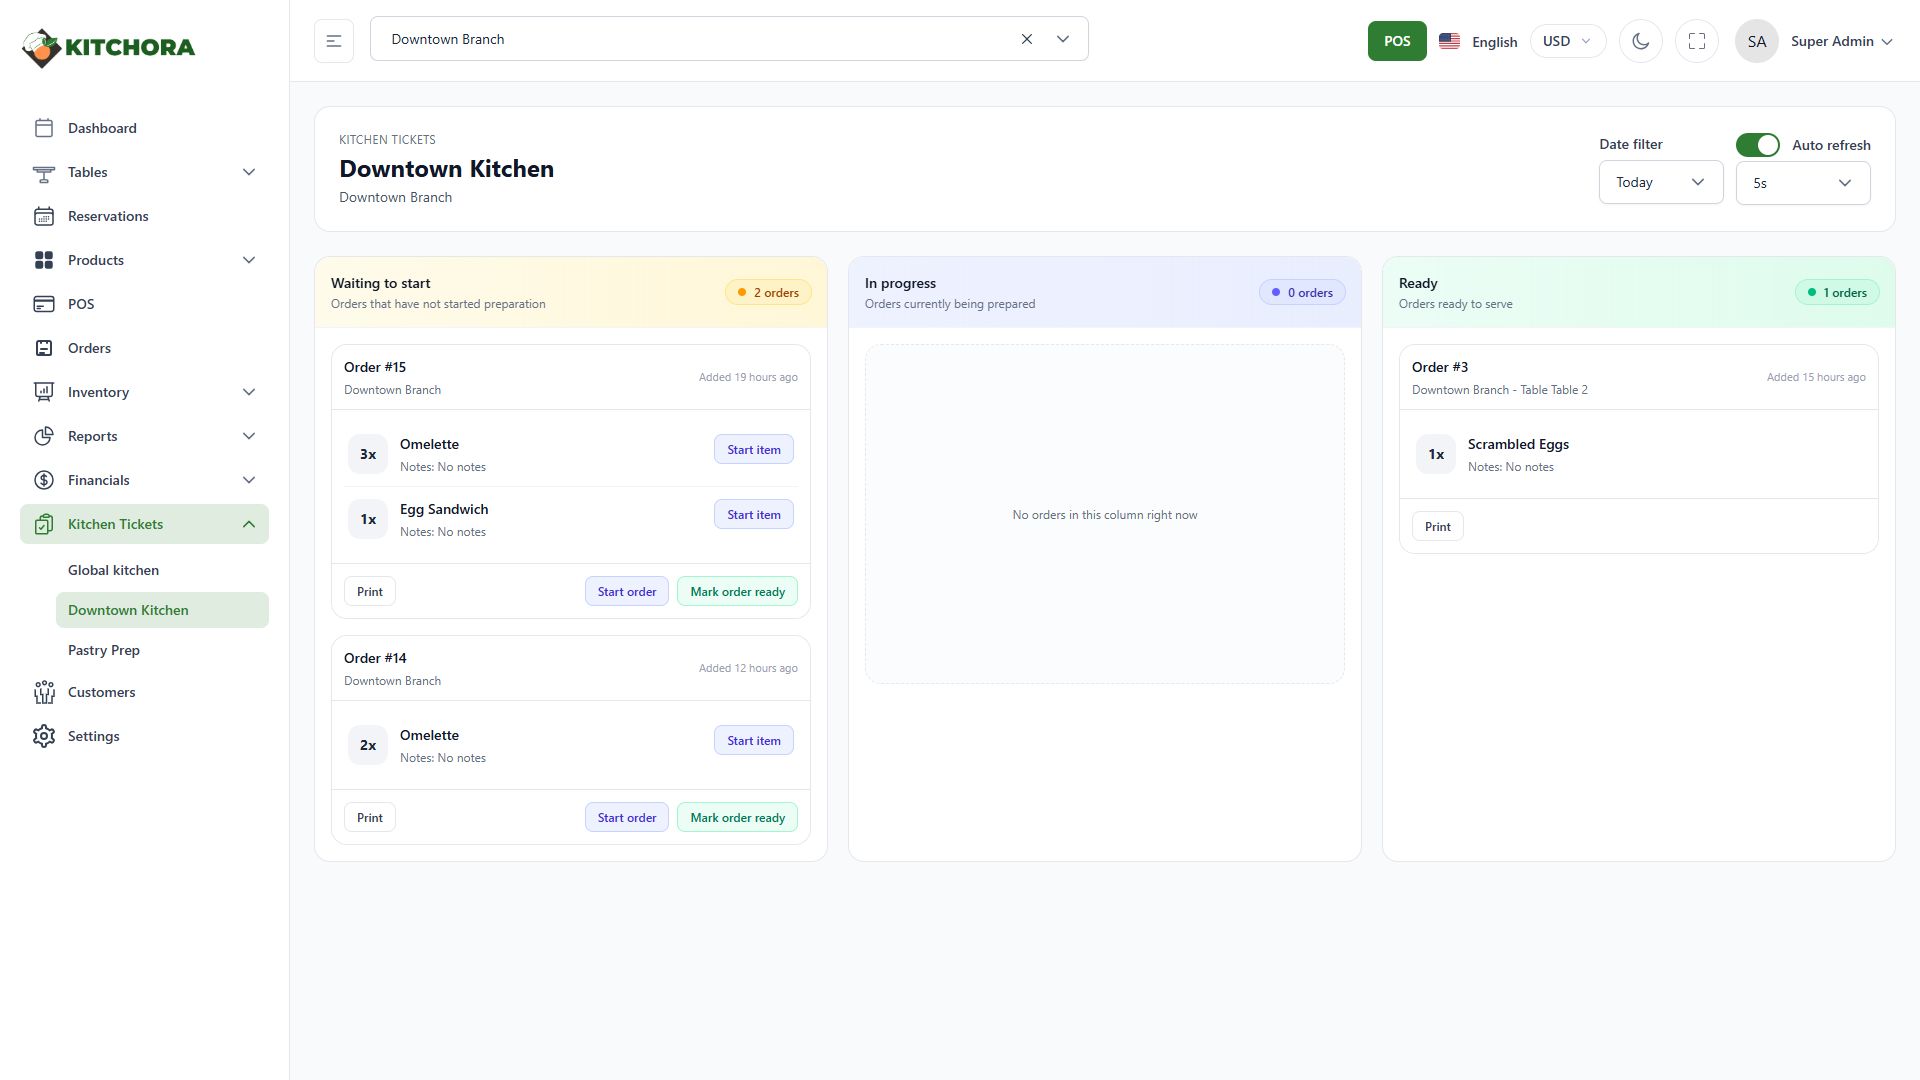Toggle dark mode with the moon icon
The width and height of the screenshot is (1920, 1080).
(1640, 41)
